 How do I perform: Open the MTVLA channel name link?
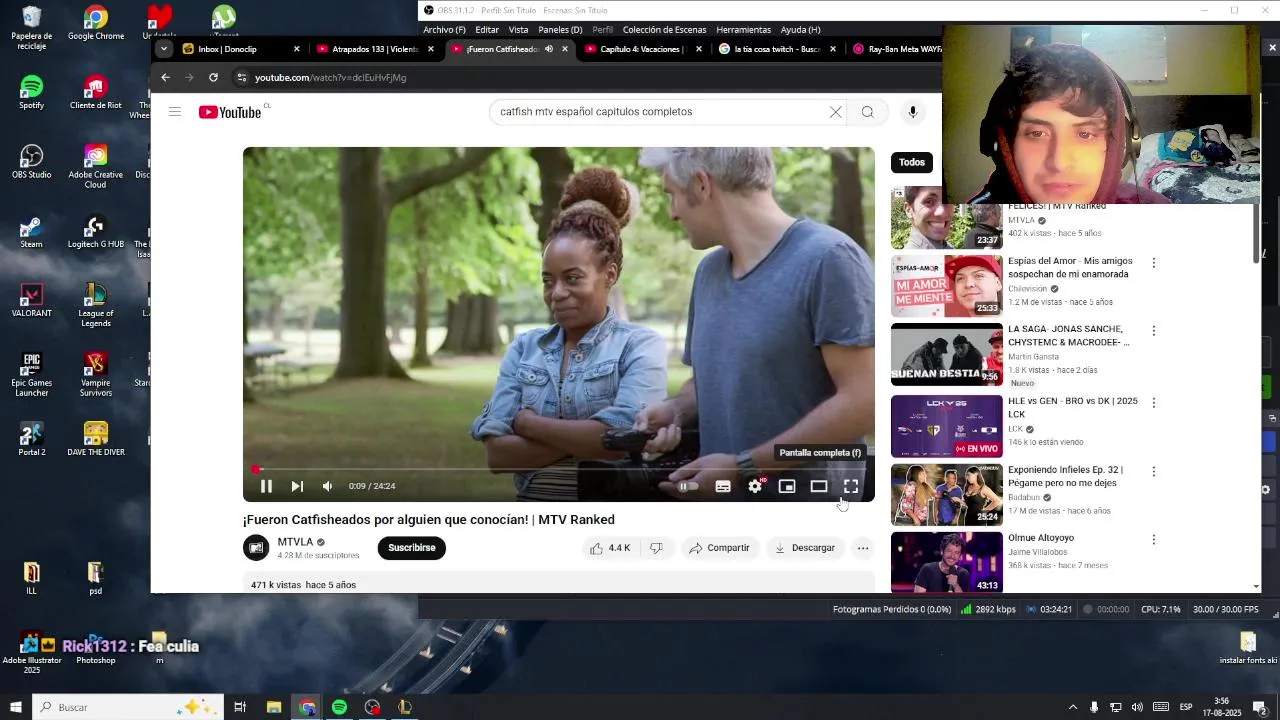tap(295, 542)
